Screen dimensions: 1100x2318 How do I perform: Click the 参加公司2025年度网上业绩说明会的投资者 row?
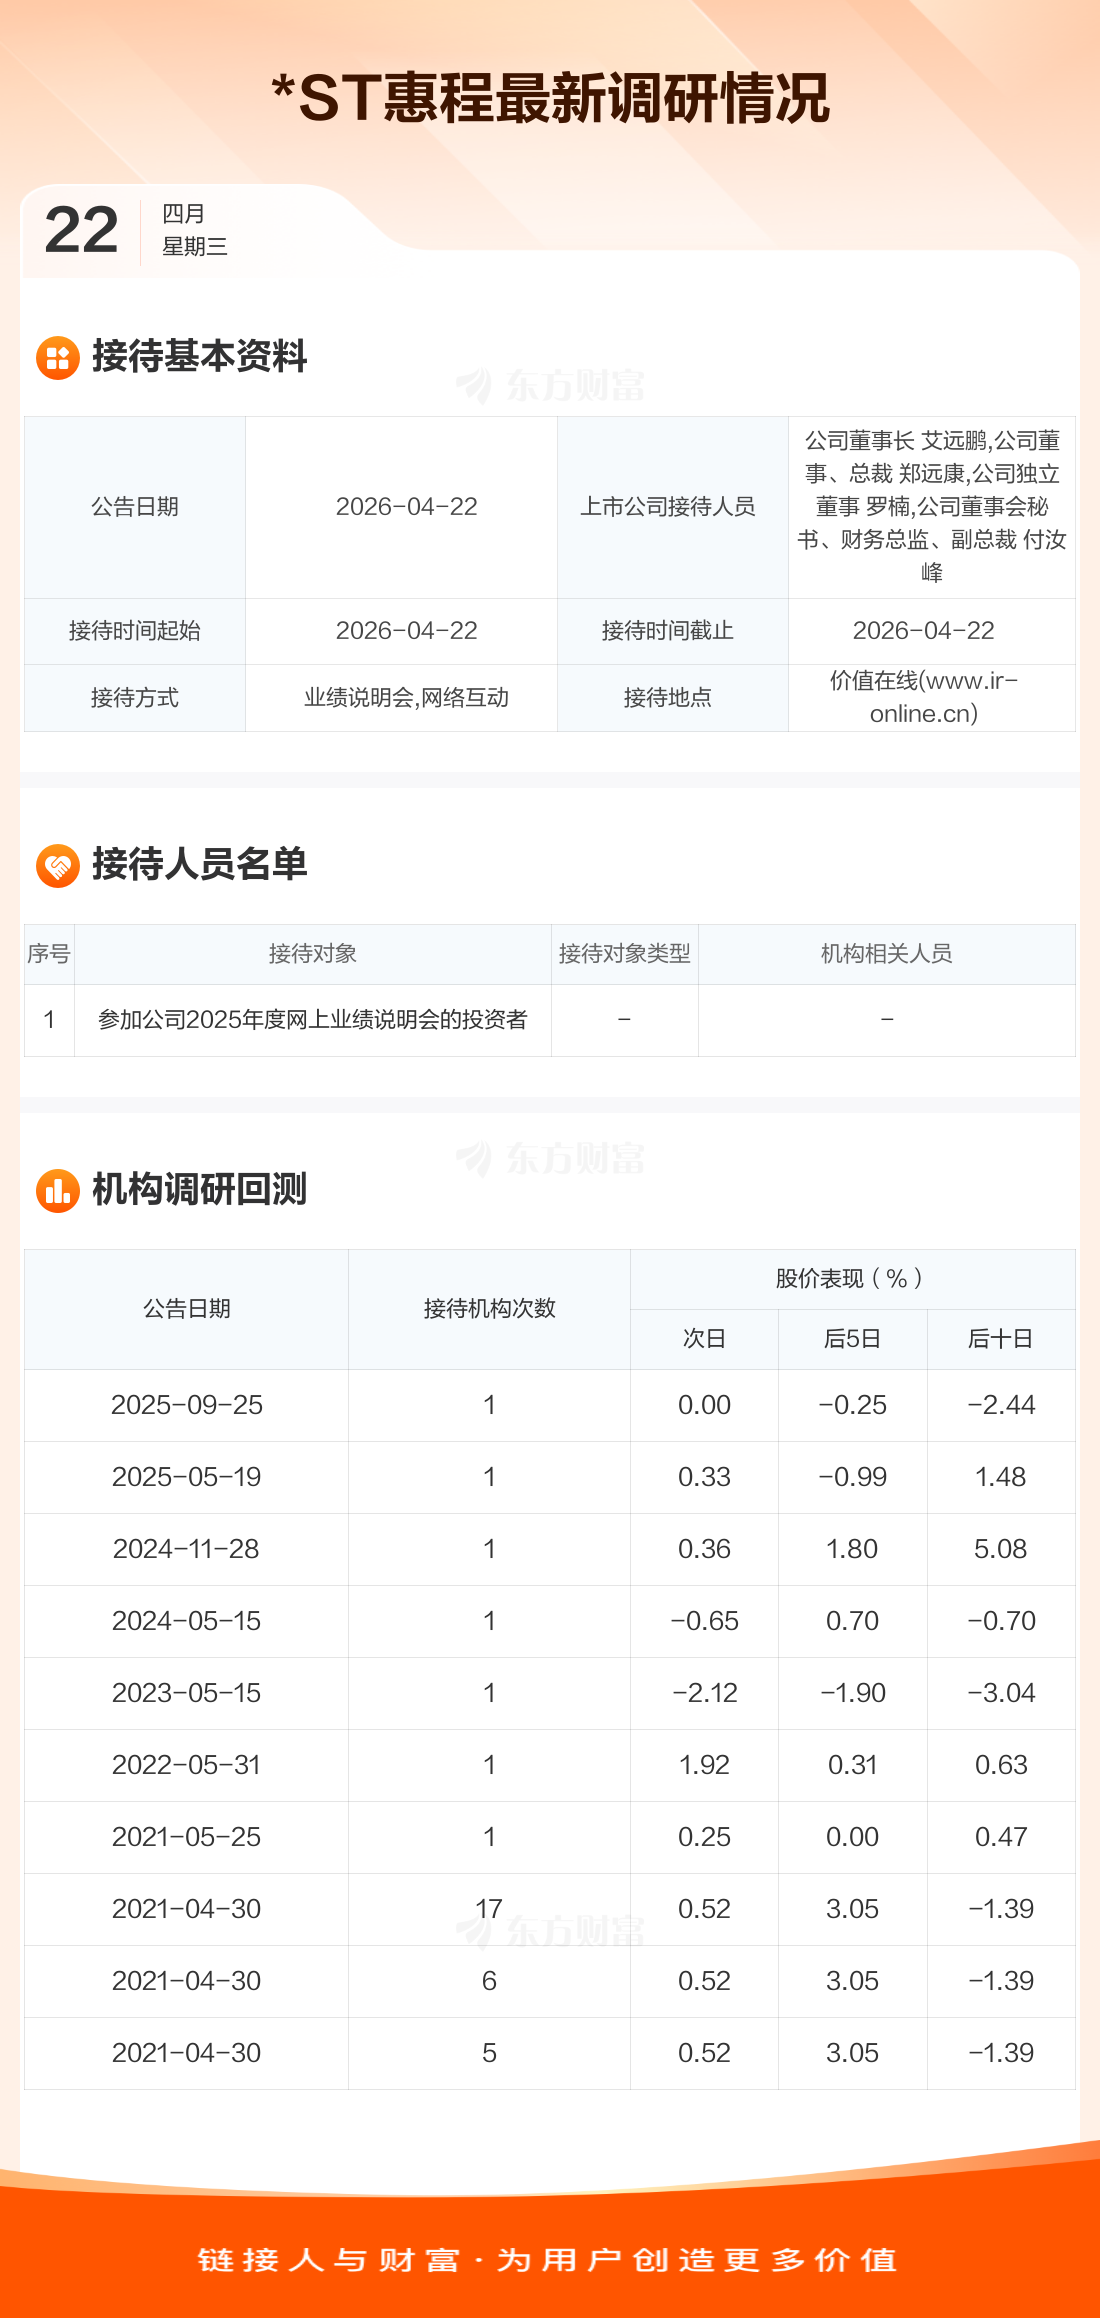[x=550, y=1020]
